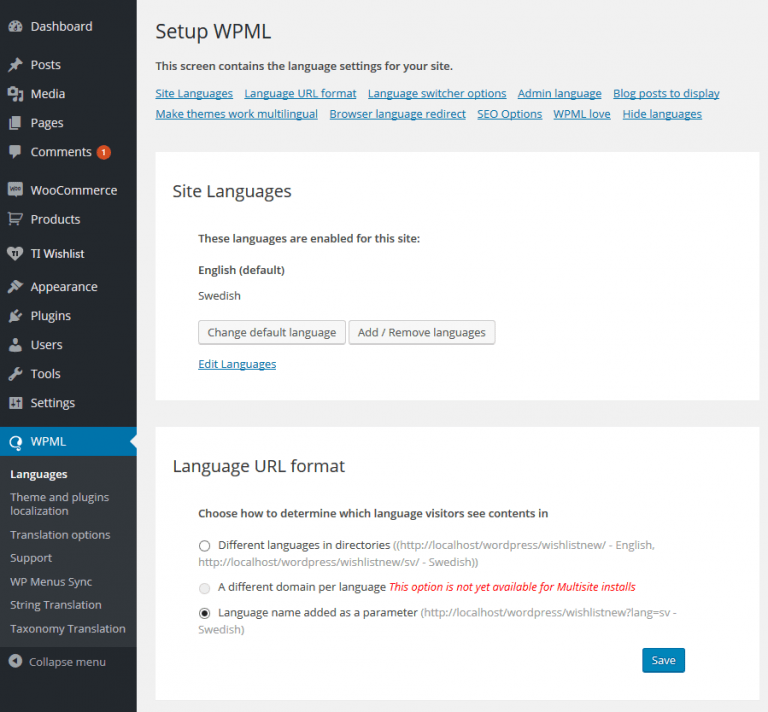Image resolution: width=768 pixels, height=712 pixels.
Task: Open WPML menu label
Action: (48, 442)
